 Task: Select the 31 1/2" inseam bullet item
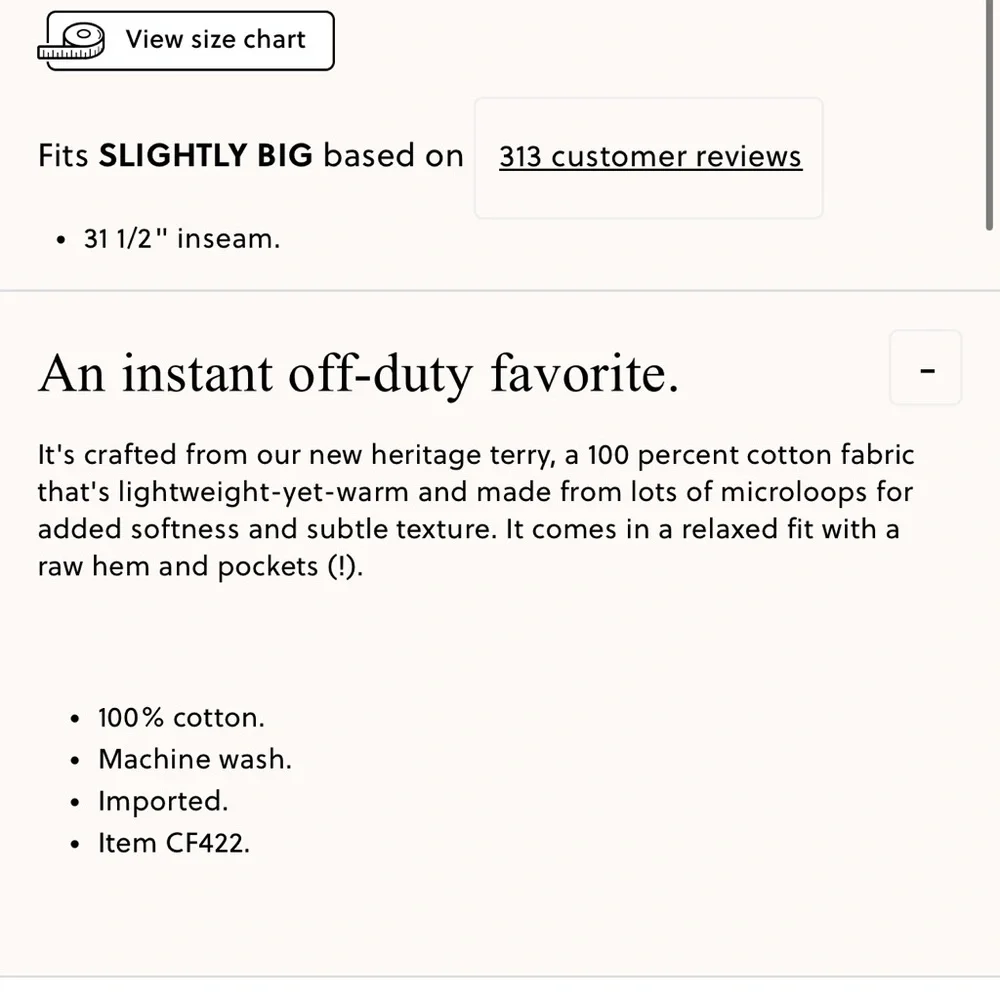coord(182,239)
